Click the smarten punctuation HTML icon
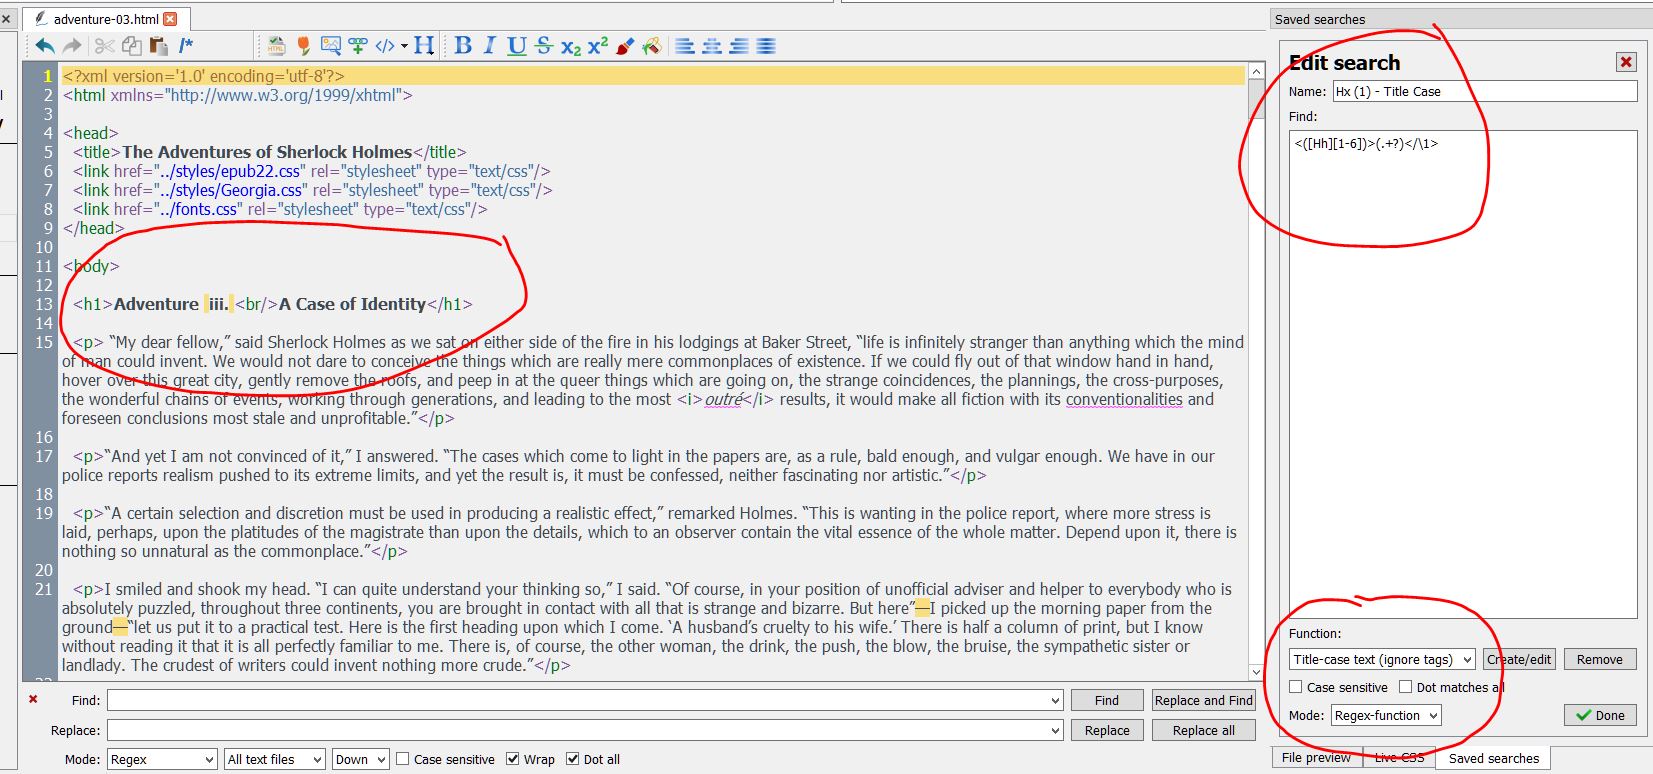 pyautogui.click(x=277, y=45)
